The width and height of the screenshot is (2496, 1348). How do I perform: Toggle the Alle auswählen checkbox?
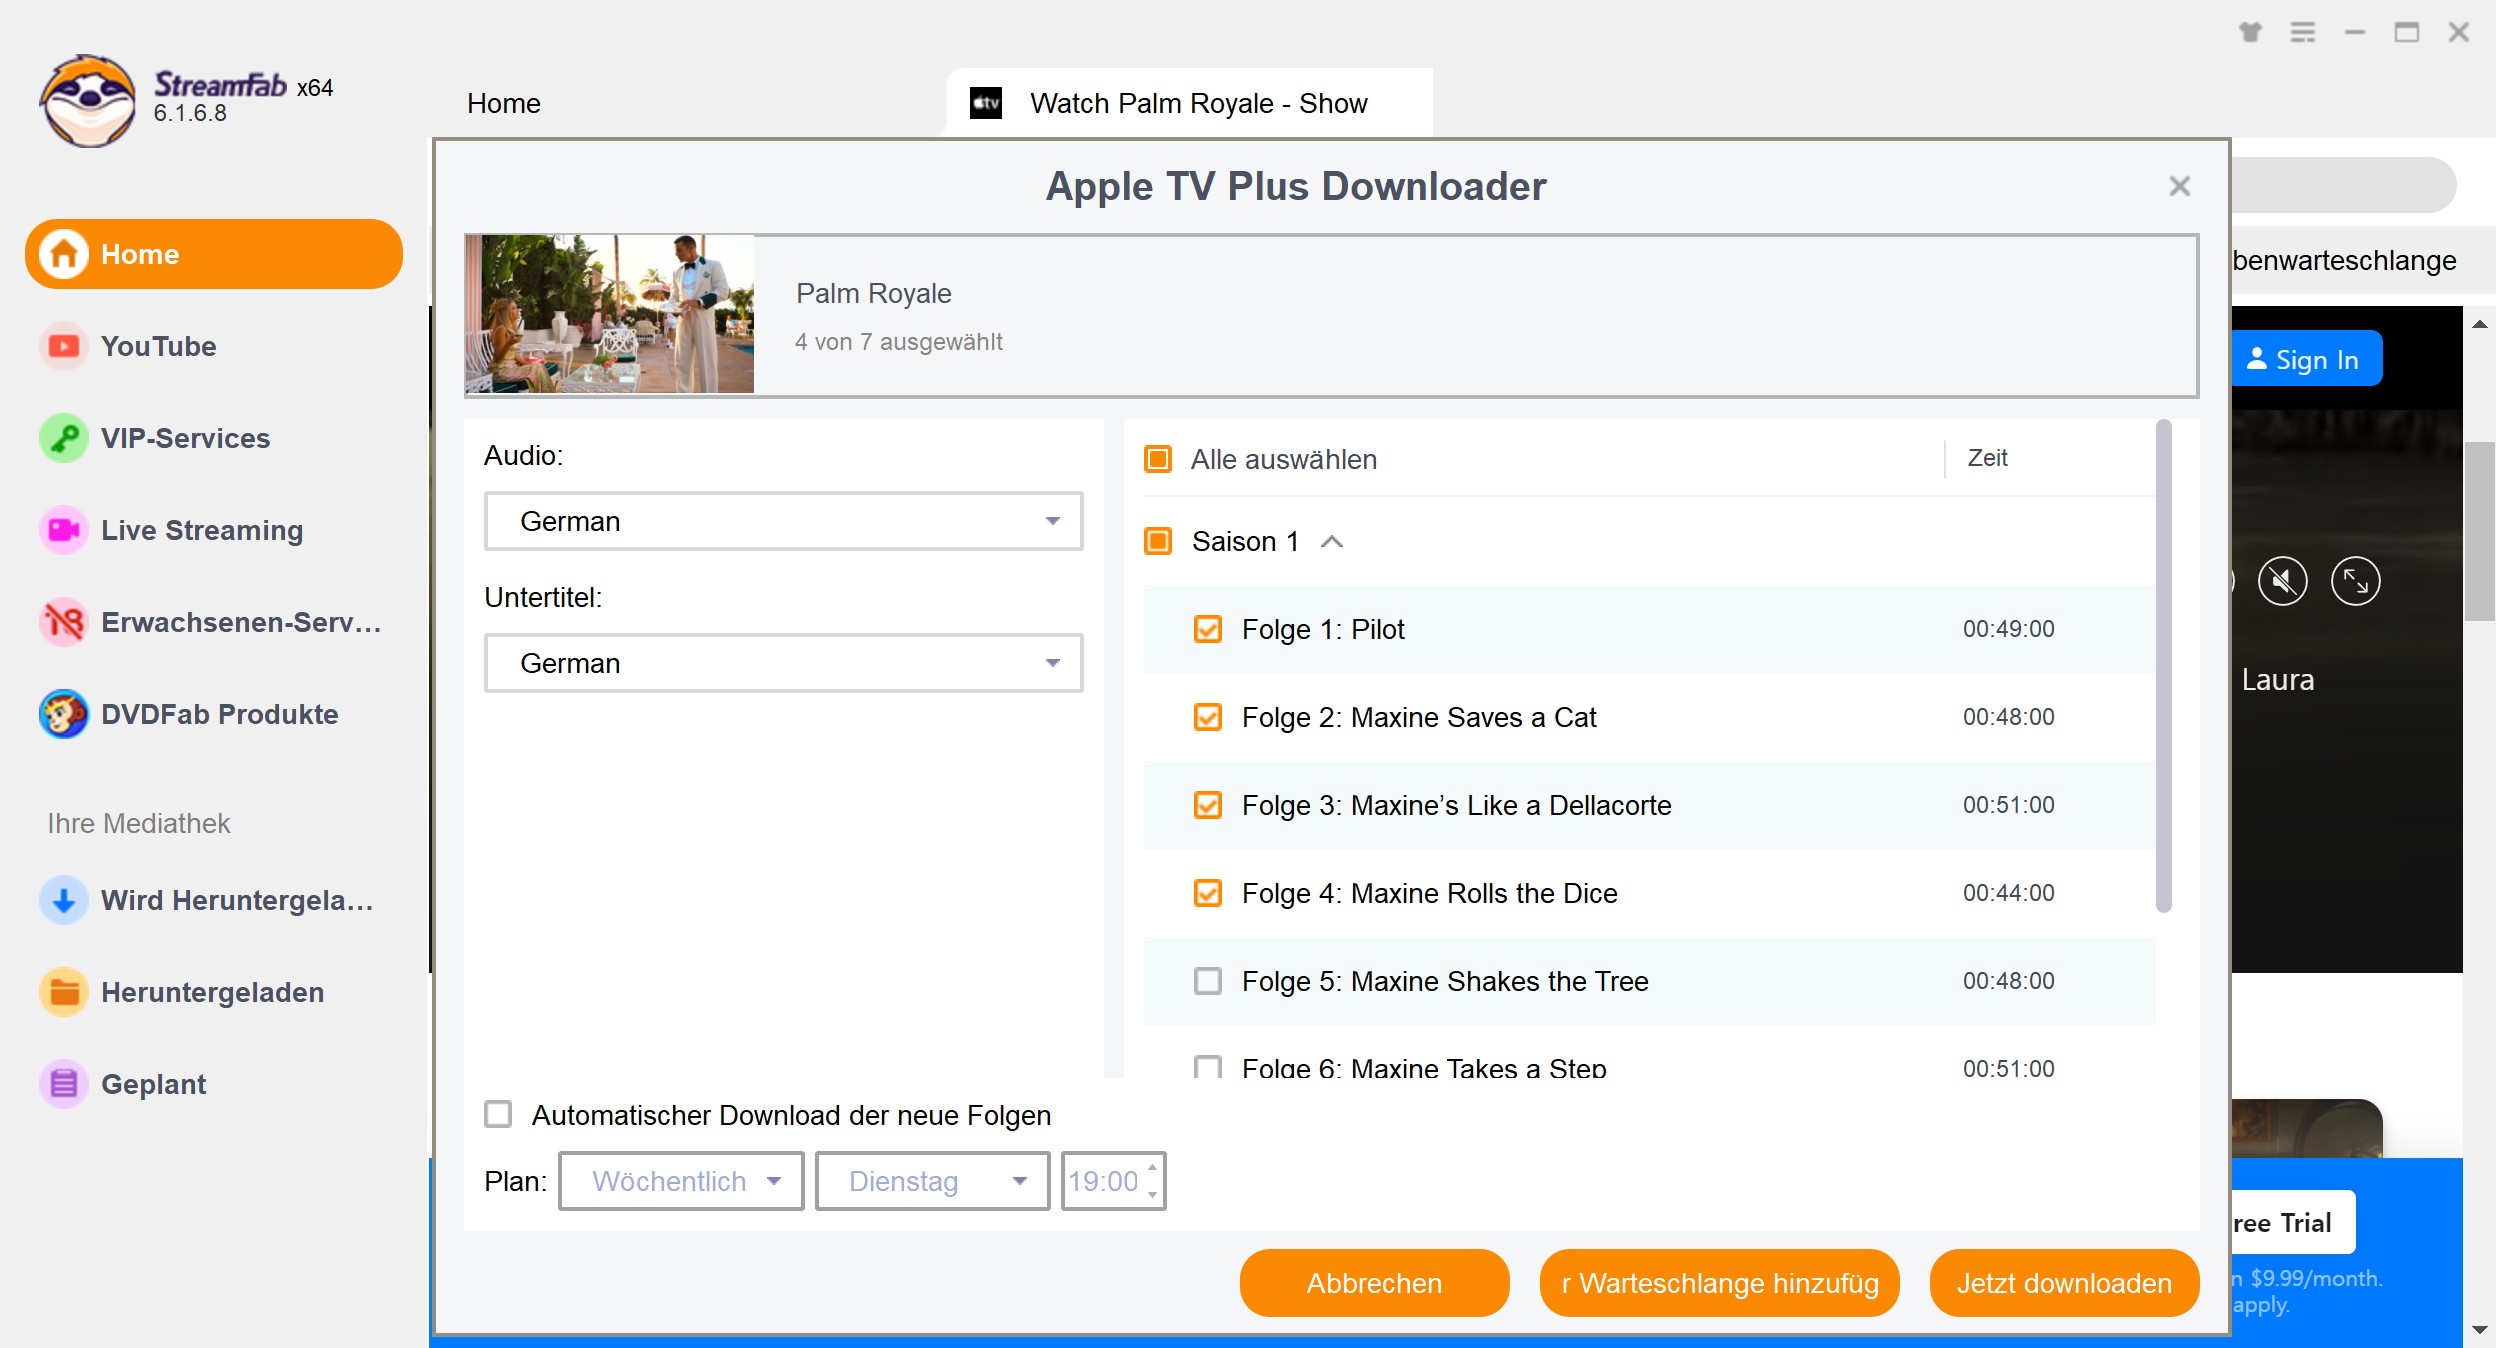(1158, 459)
